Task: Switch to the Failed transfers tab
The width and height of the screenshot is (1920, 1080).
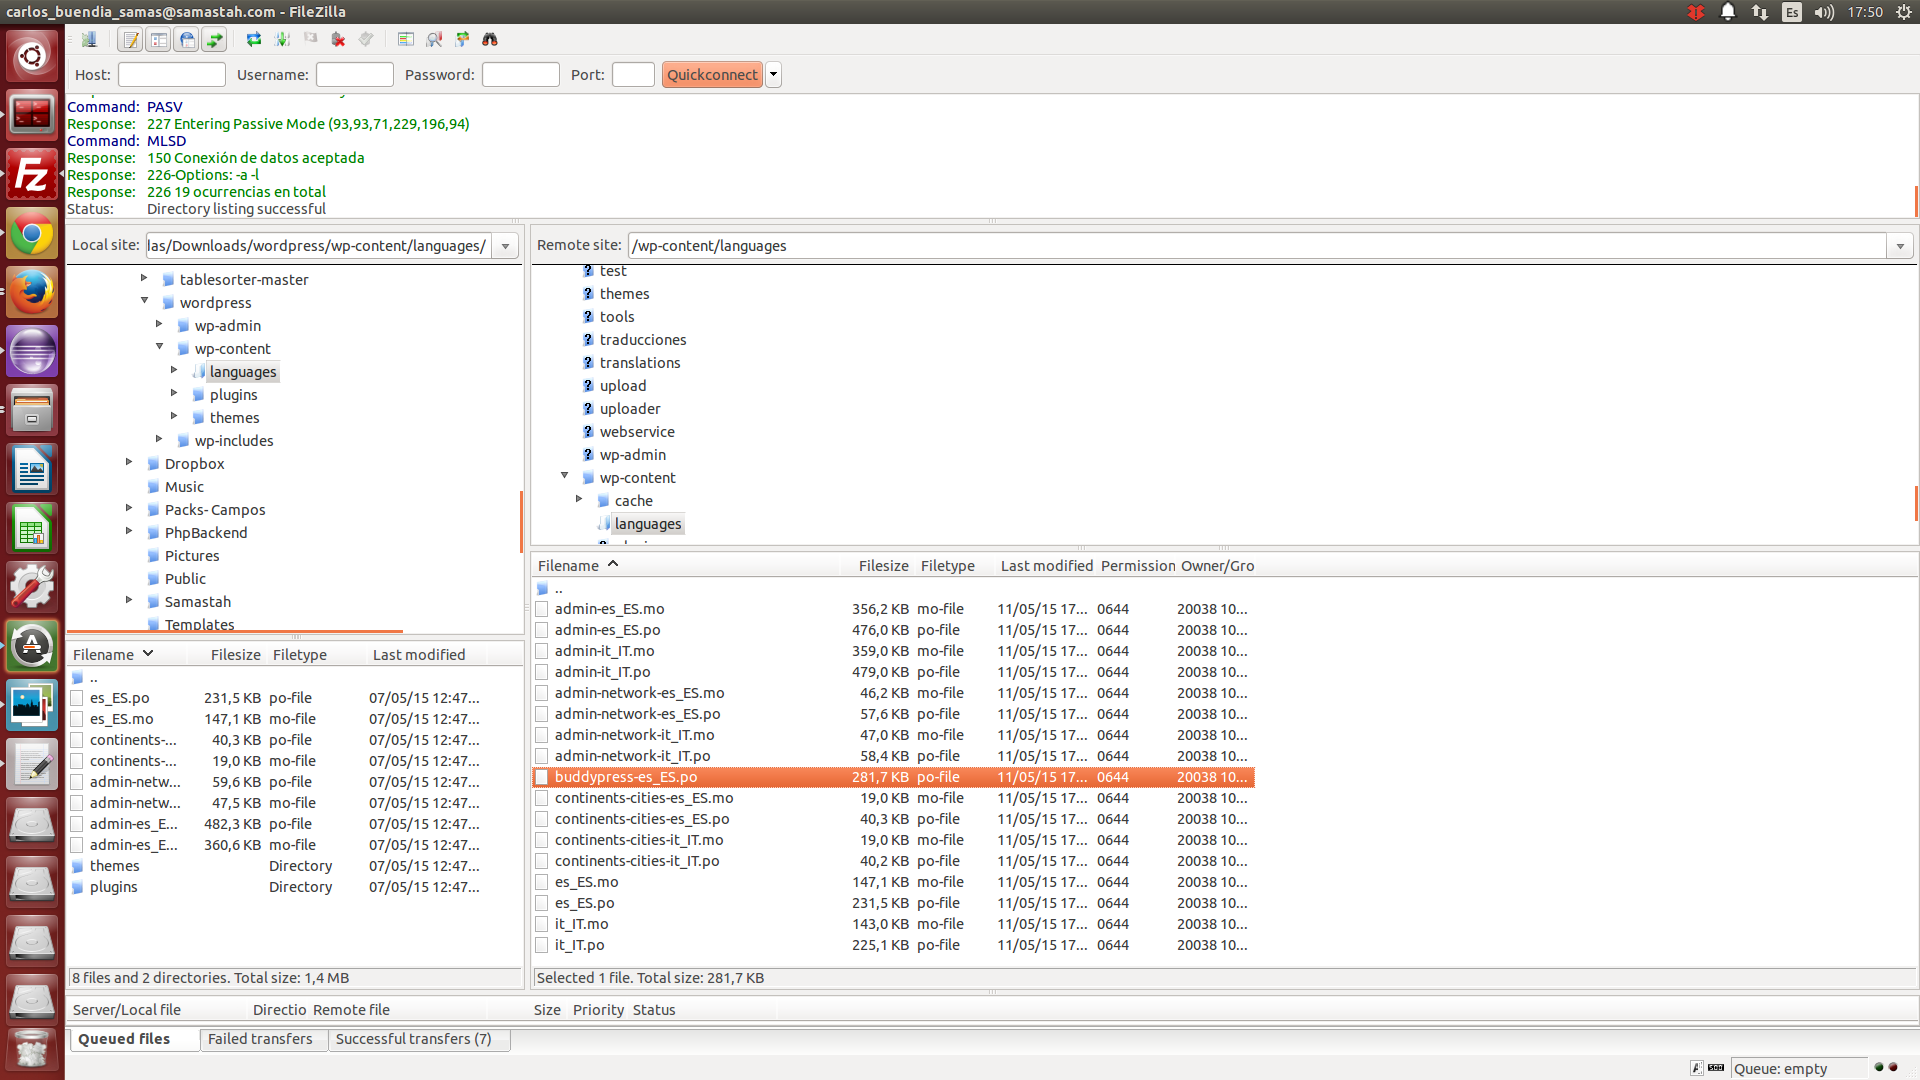Action: 260,1039
